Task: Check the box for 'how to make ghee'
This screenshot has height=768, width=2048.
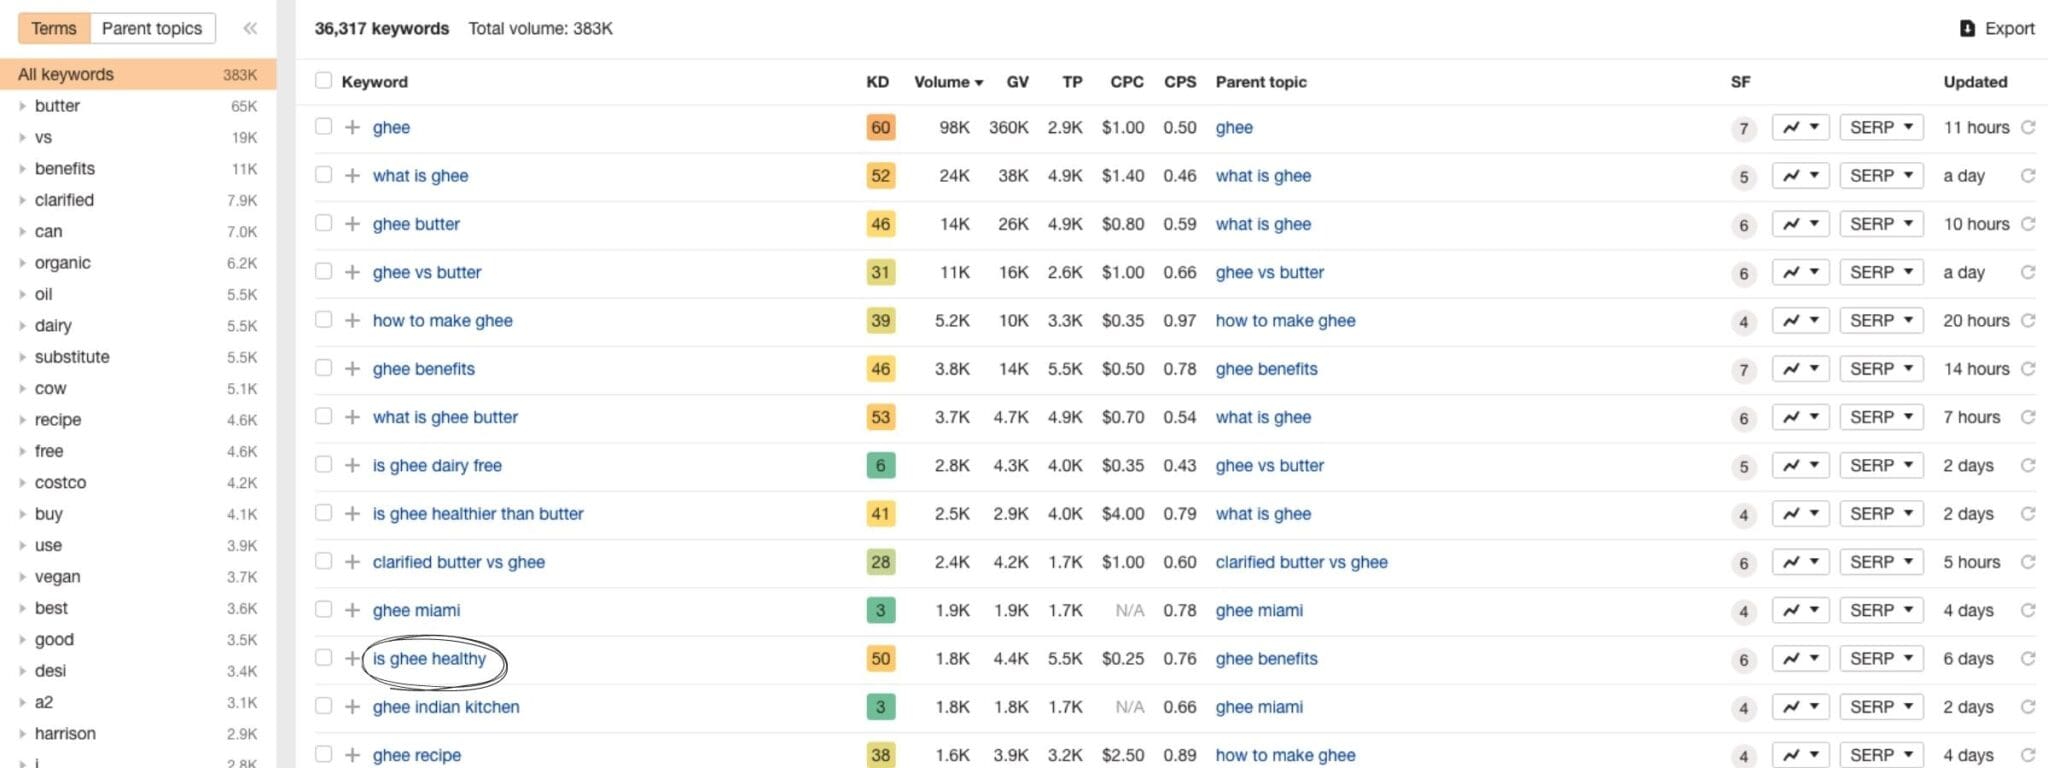Action: click(x=323, y=320)
